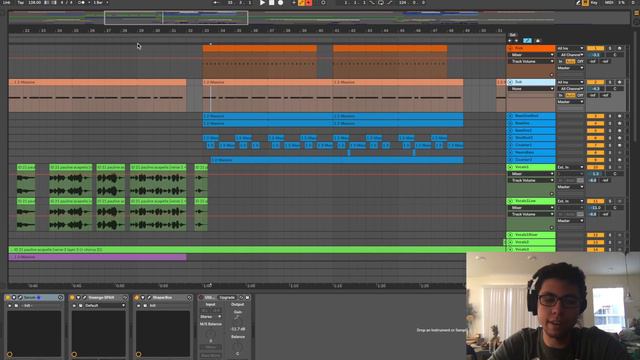Arm the Kick track for recording
The width and height of the screenshot is (640, 360).
point(620,48)
